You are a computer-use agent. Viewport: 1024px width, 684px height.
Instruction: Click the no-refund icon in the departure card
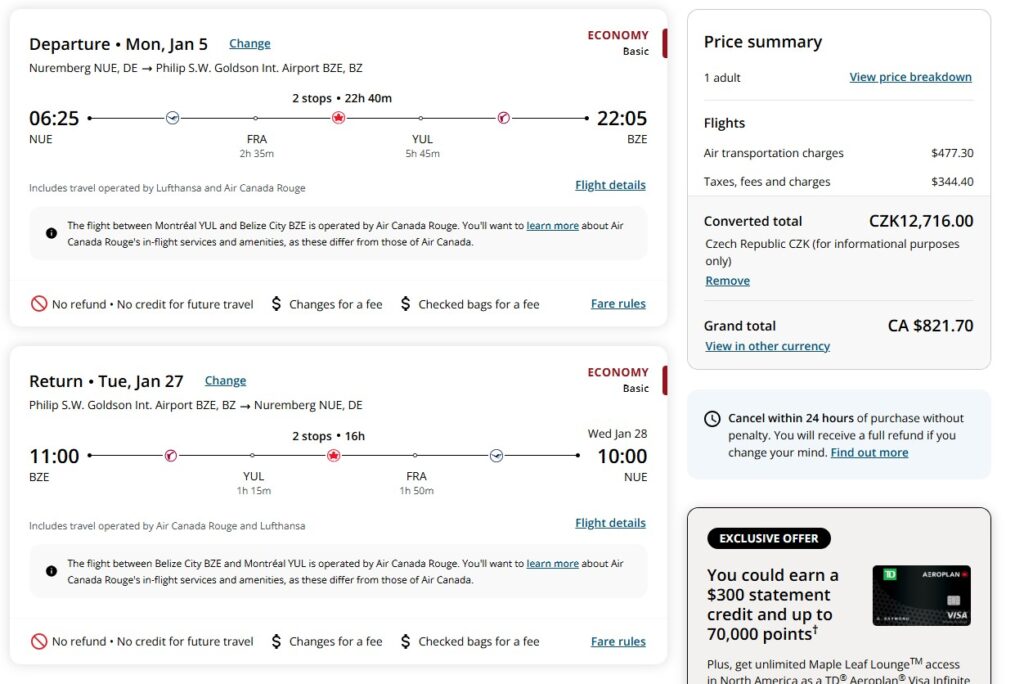pyautogui.click(x=39, y=304)
